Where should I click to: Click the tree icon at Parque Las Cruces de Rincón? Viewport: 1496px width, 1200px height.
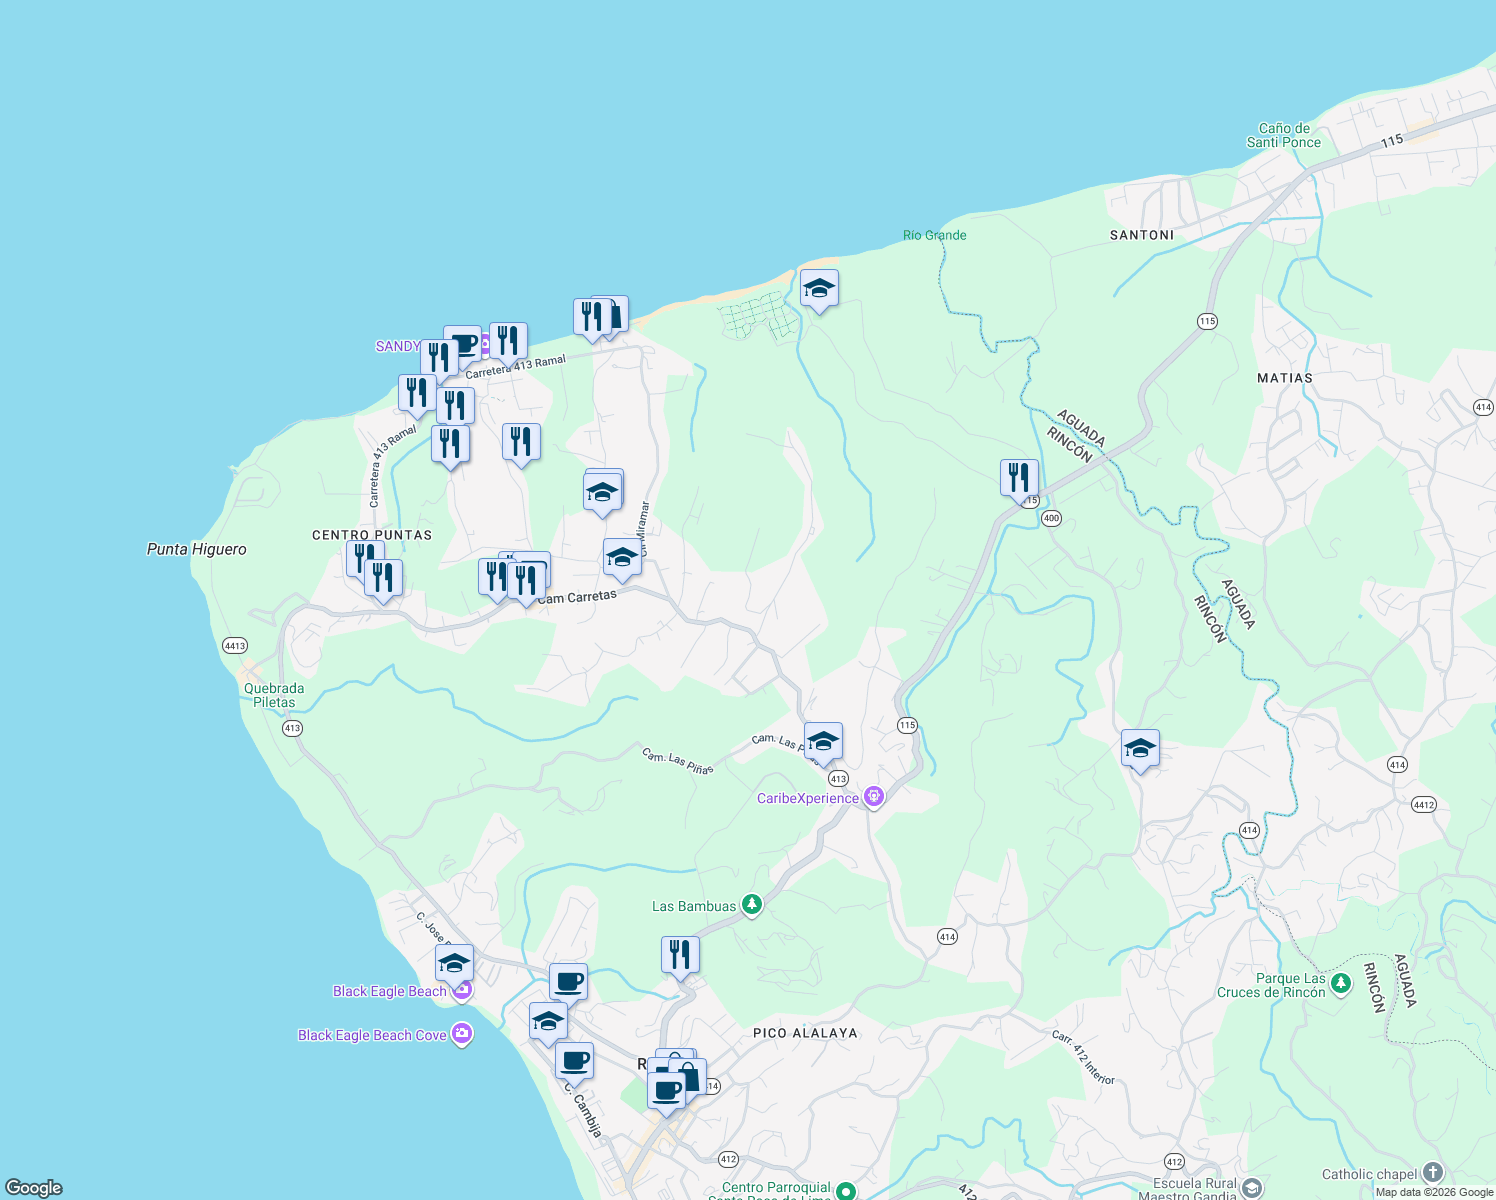(x=1340, y=984)
